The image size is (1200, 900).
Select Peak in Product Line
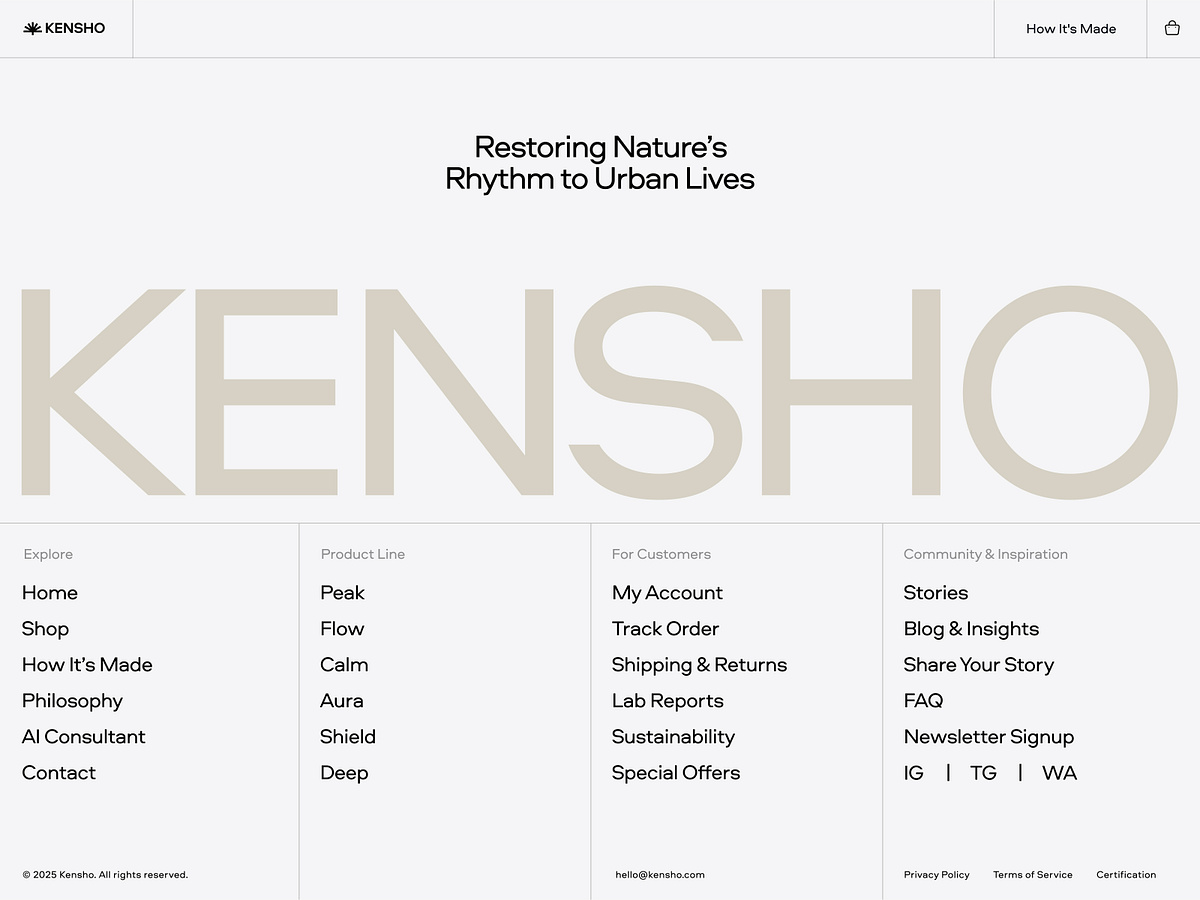tap(342, 593)
